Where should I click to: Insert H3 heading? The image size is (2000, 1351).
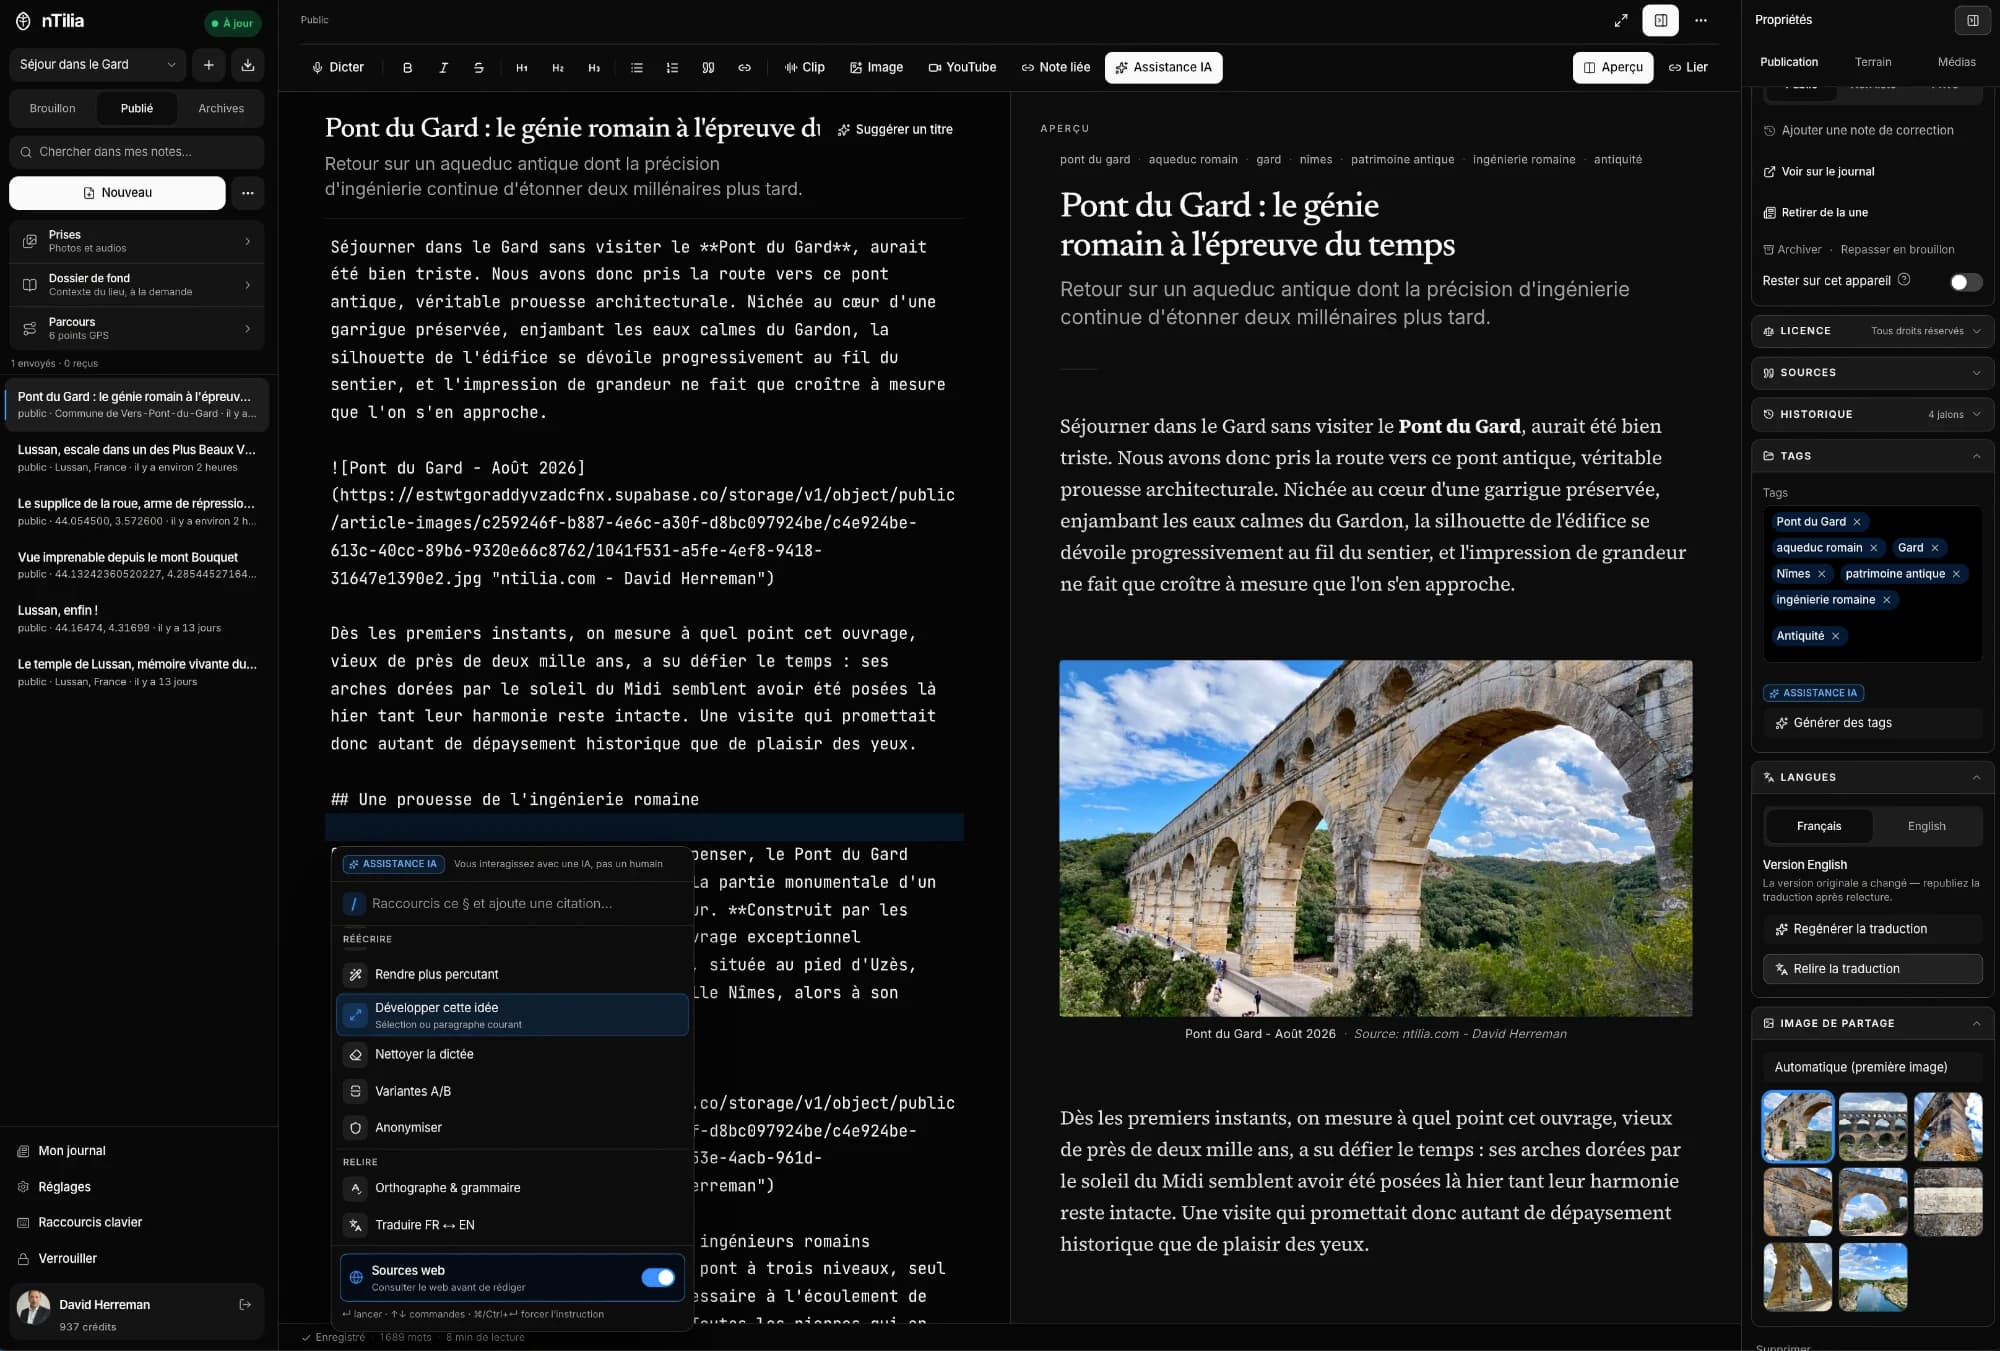click(594, 67)
